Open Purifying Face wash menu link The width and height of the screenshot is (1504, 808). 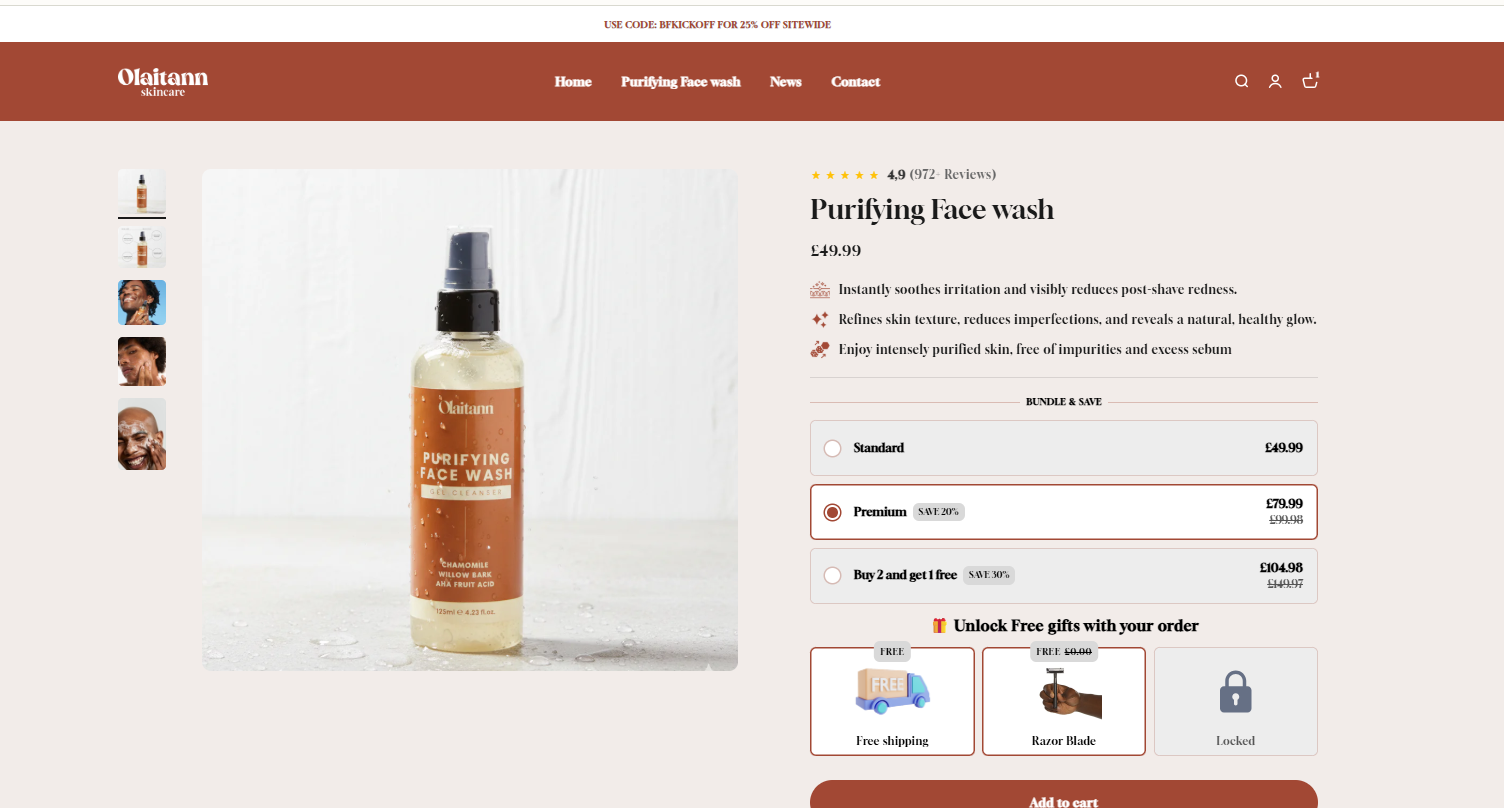pos(681,82)
